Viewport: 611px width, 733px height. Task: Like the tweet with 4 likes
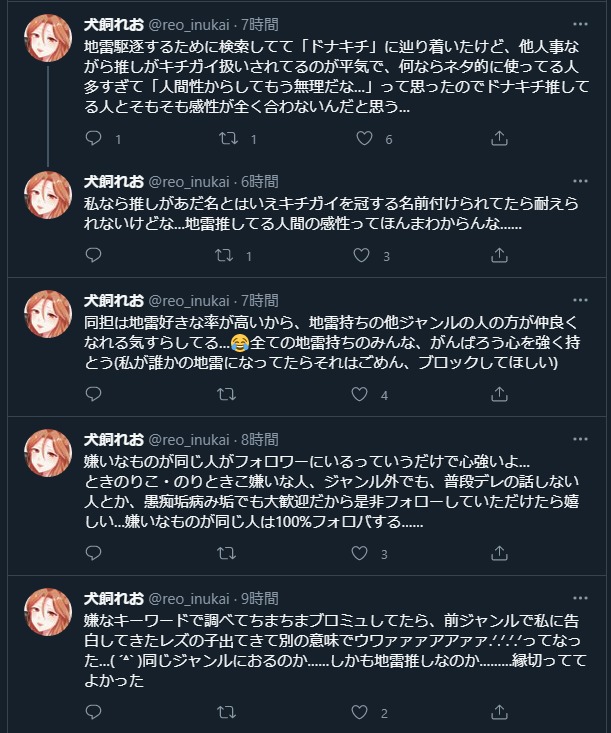(364, 395)
